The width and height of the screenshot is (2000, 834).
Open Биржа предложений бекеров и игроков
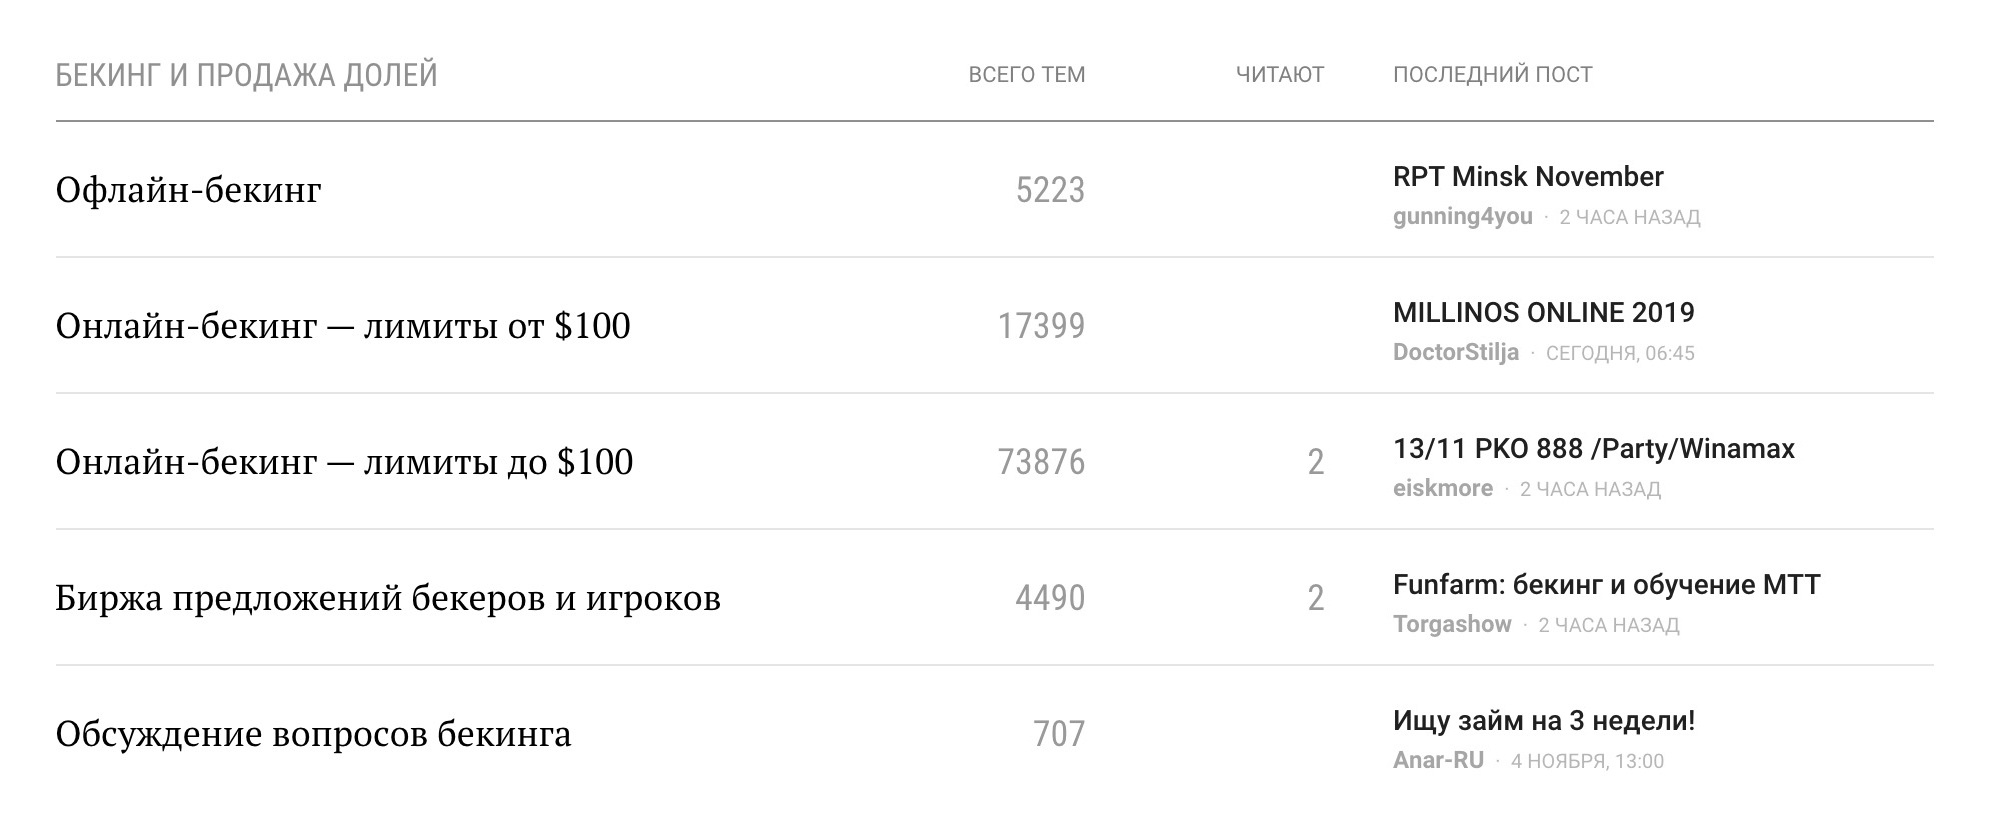388,598
